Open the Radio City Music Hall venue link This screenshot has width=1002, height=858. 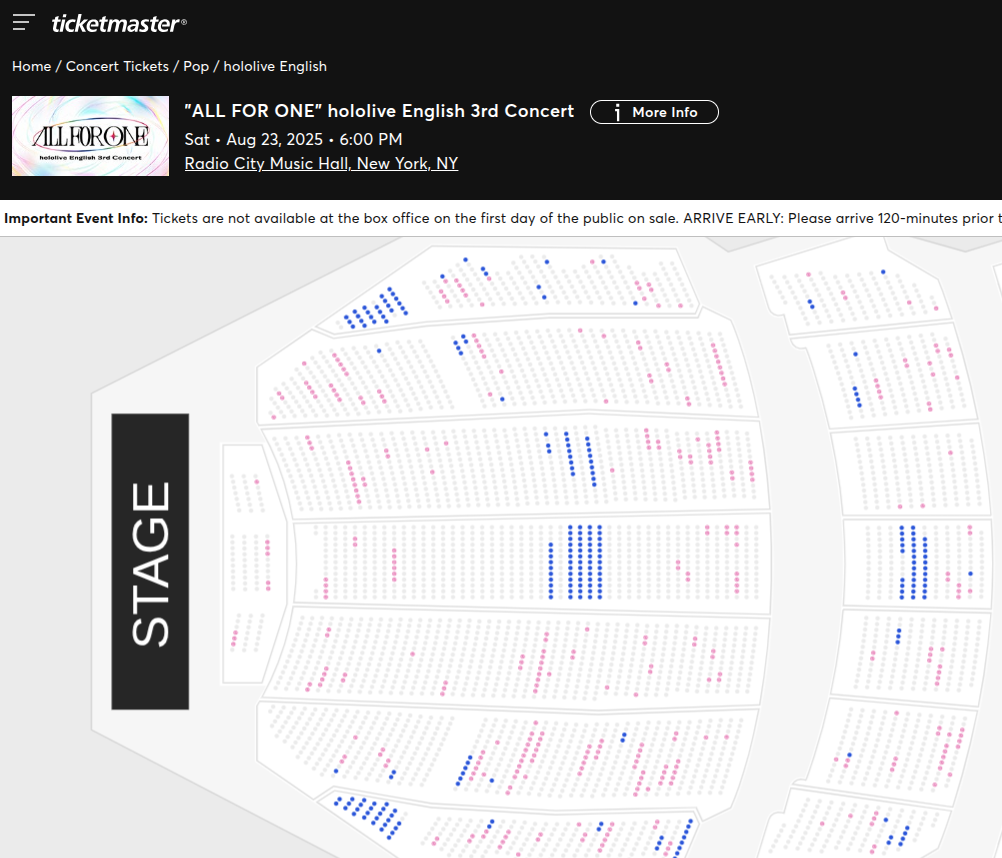point(321,164)
